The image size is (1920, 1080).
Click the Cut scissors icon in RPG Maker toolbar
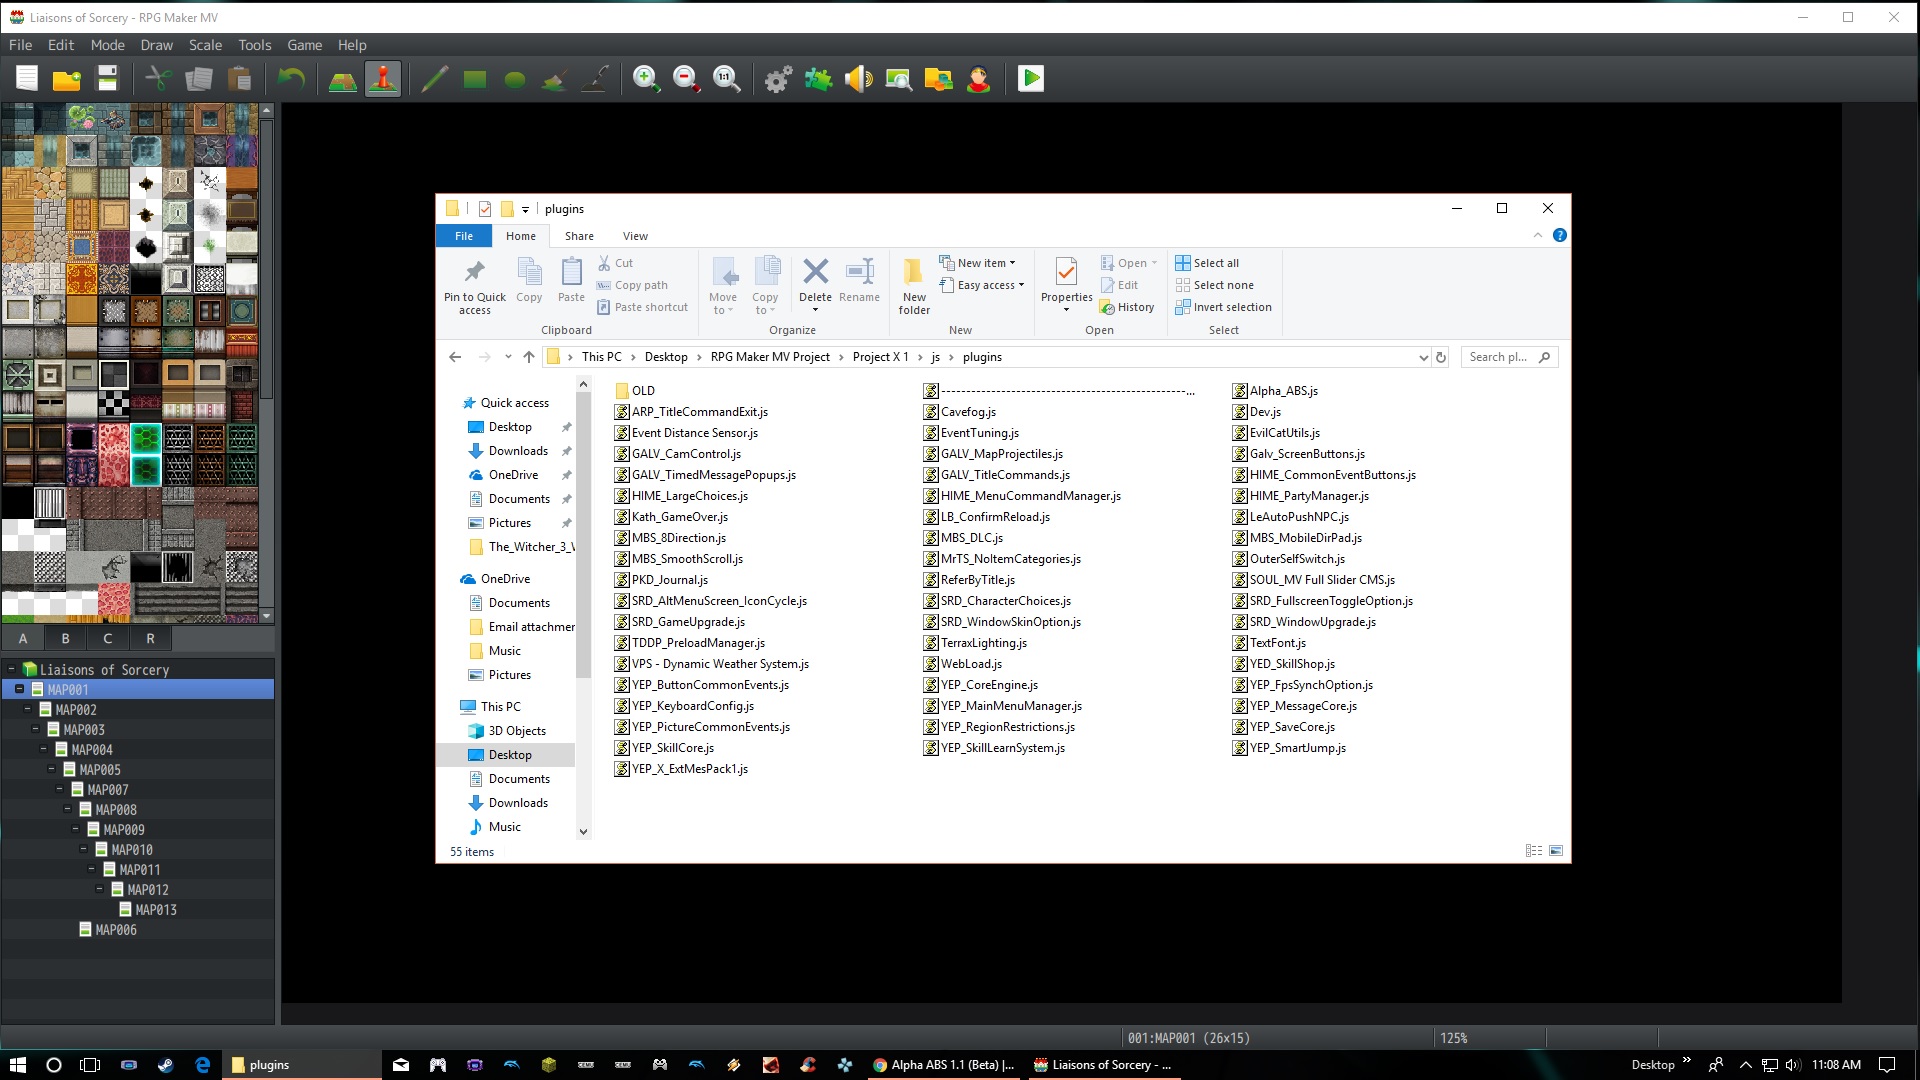pos(158,79)
